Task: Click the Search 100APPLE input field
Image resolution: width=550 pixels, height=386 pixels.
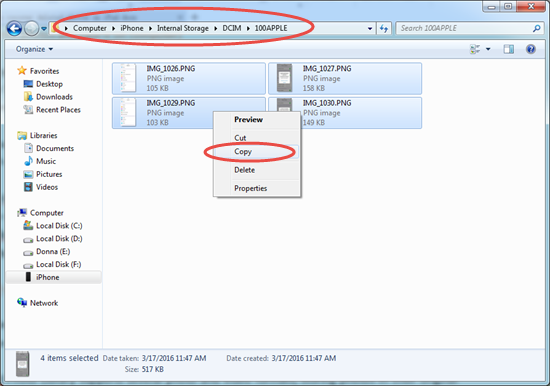Action: (465, 28)
